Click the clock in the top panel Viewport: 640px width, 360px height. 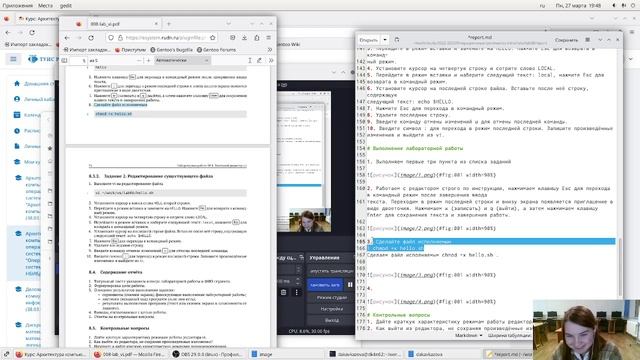pyautogui.click(x=578, y=5)
